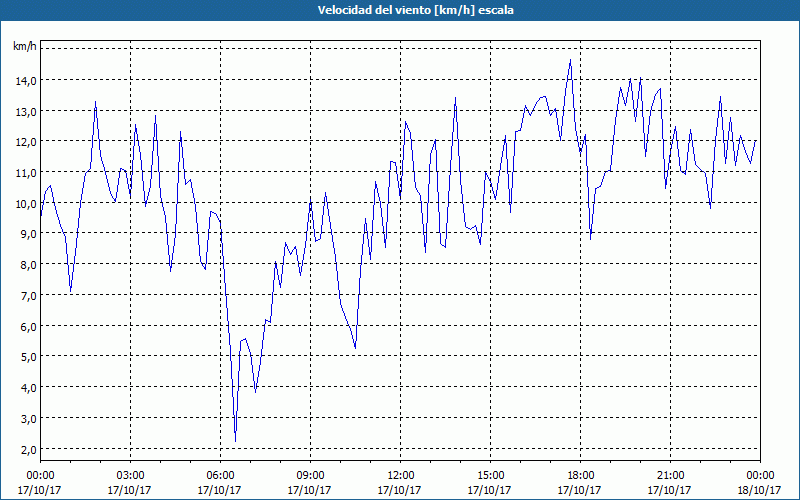800x500 pixels.
Task: Select the 4,0 y-axis label
Action: point(28,388)
